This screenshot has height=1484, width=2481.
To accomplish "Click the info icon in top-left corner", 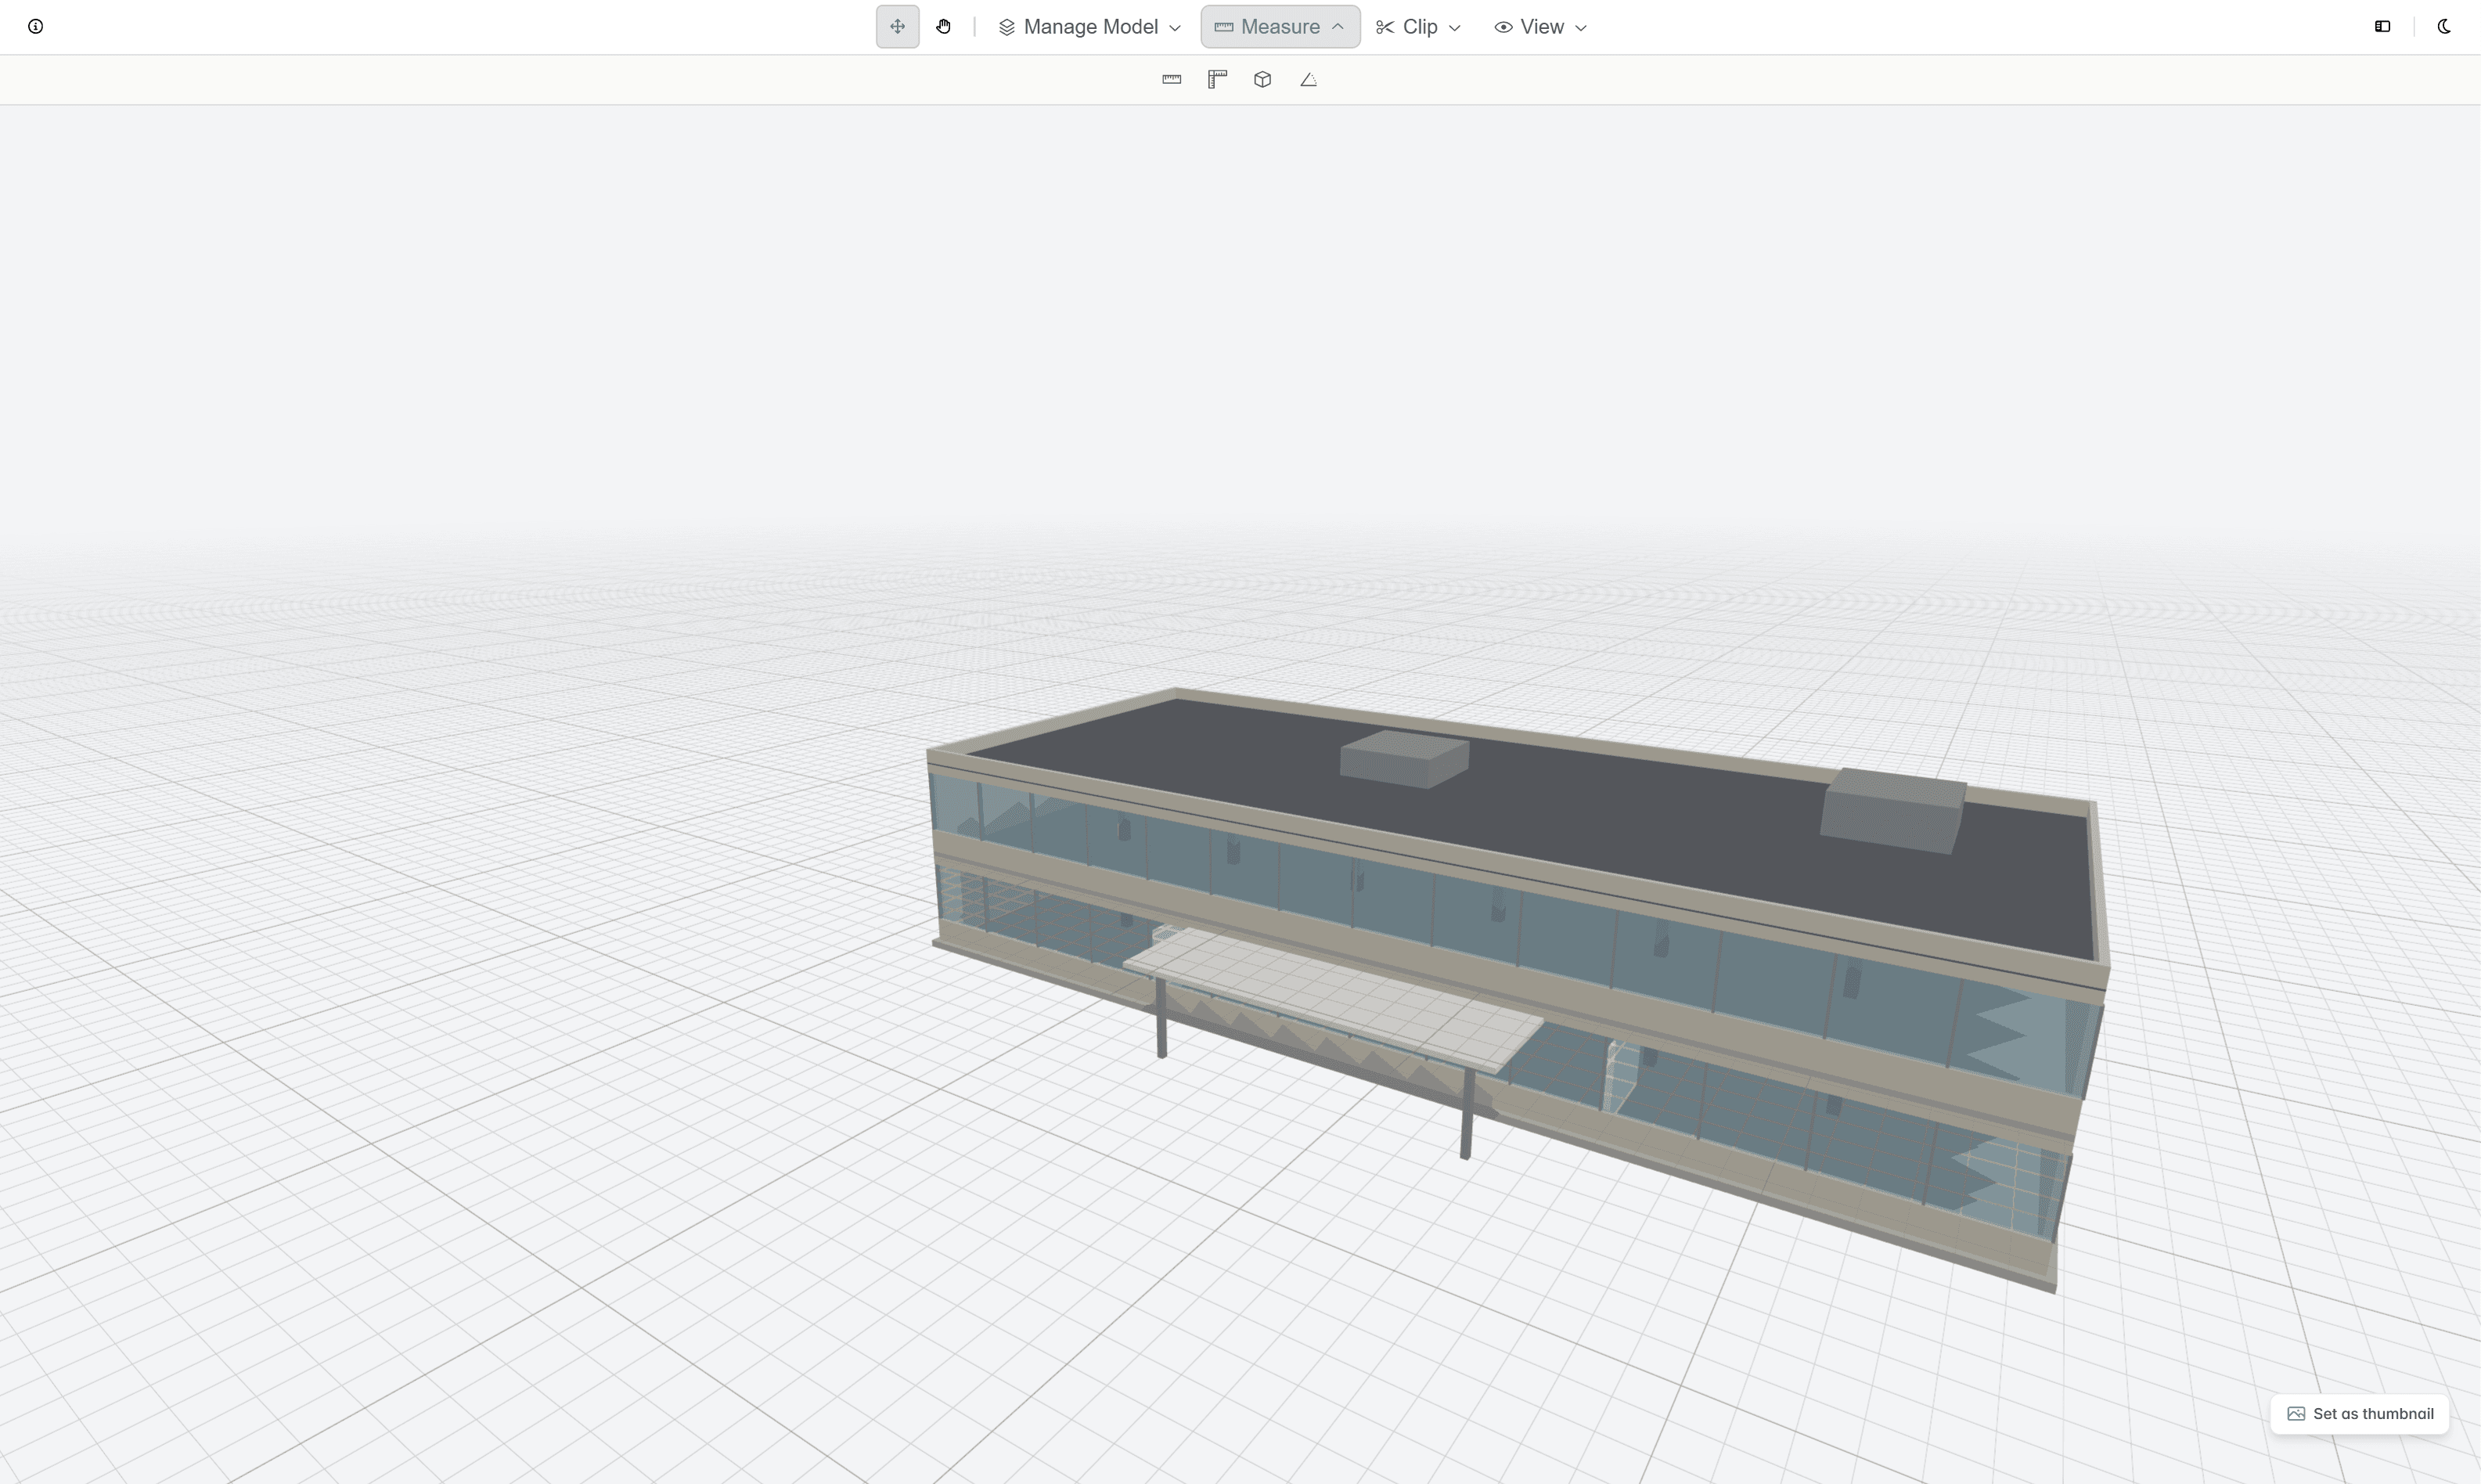I will coord(35,27).
